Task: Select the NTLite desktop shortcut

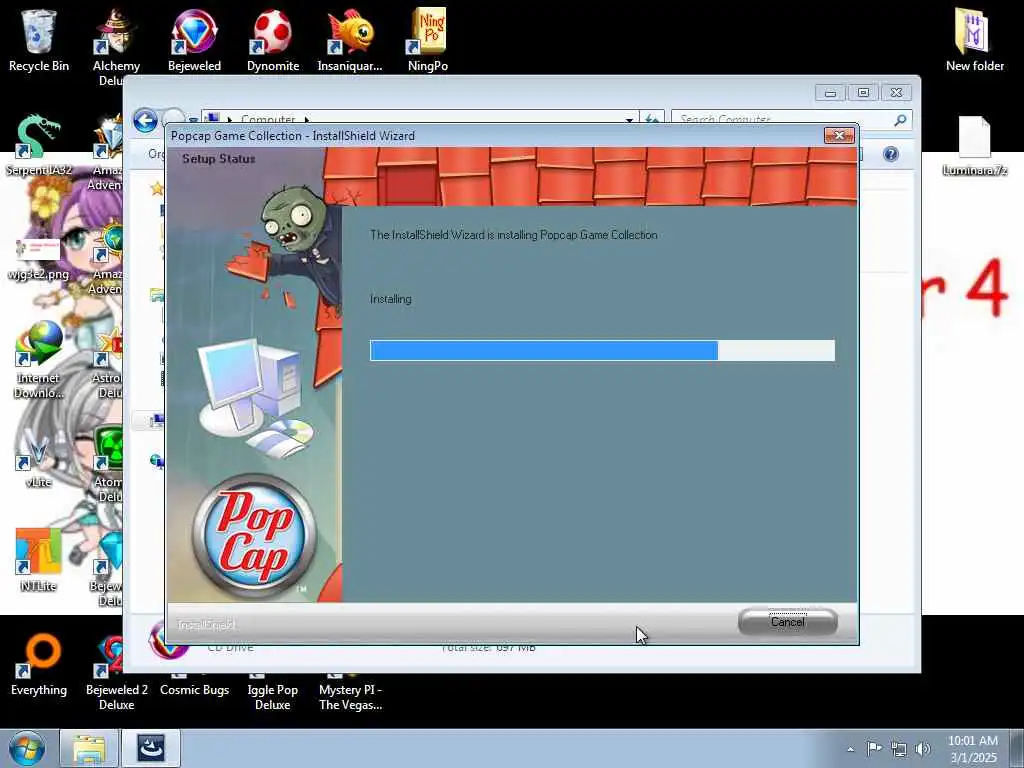Action: pyautogui.click(x=39, y=560)
